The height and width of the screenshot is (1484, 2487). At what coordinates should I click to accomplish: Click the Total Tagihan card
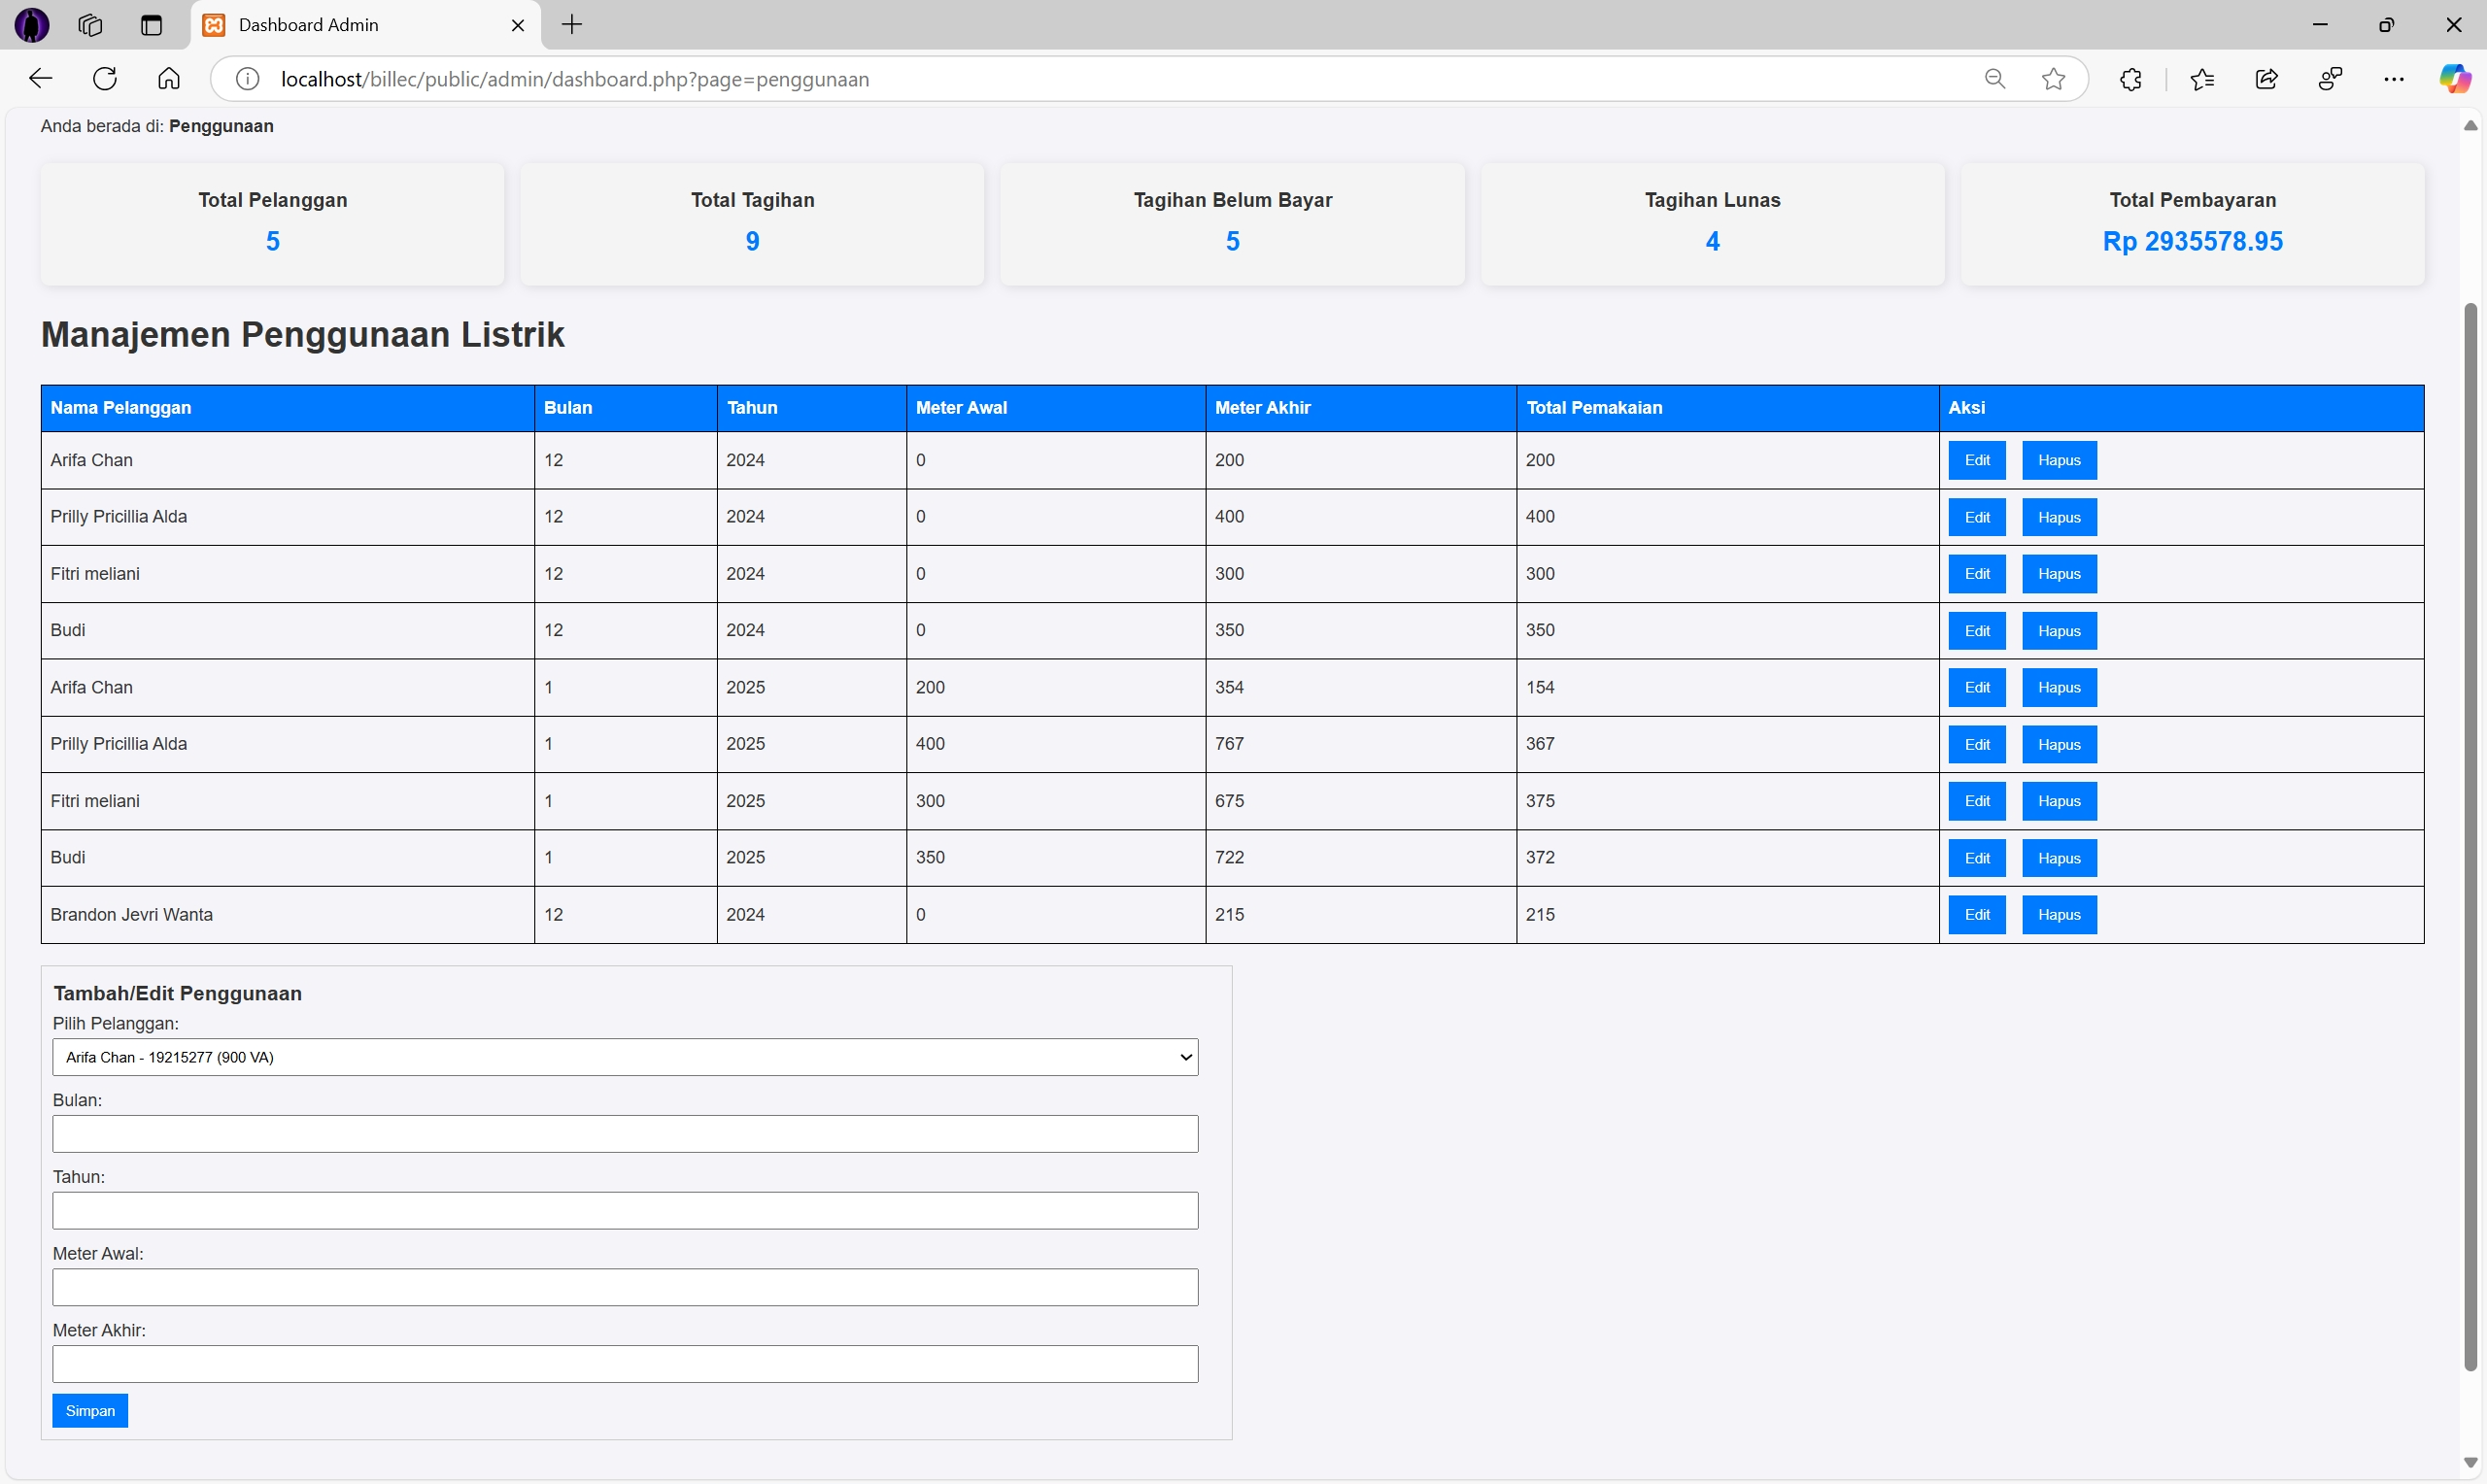tap(753, 224)
